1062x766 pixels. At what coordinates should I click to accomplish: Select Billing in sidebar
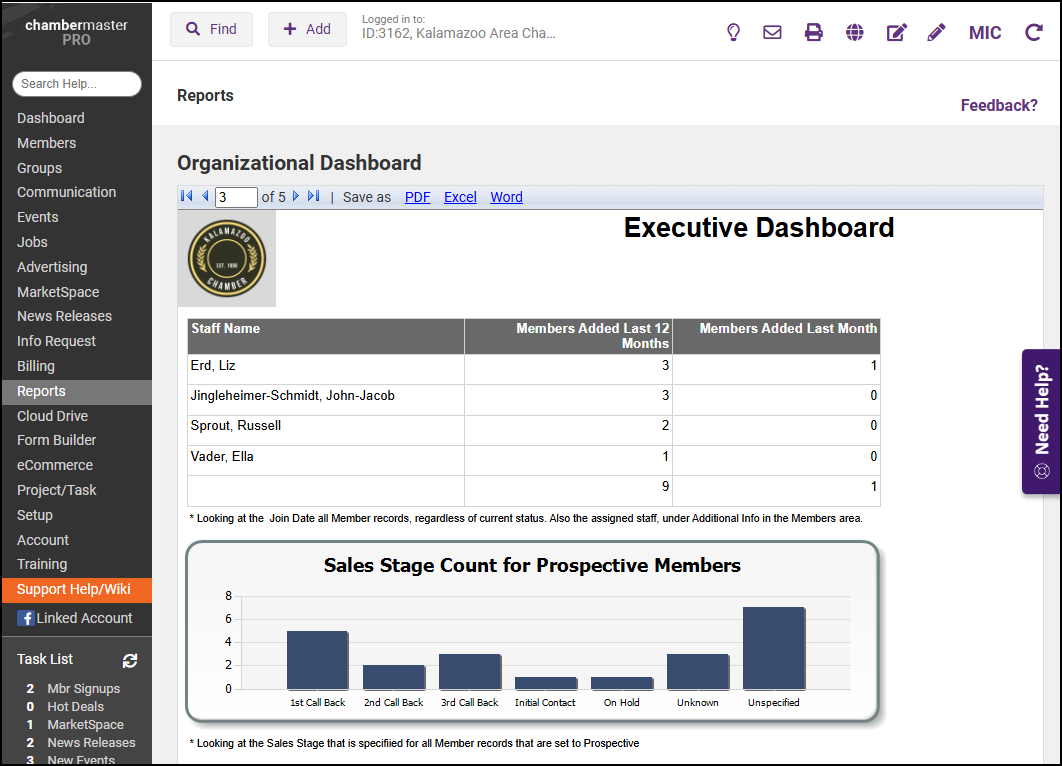point(36,366)
